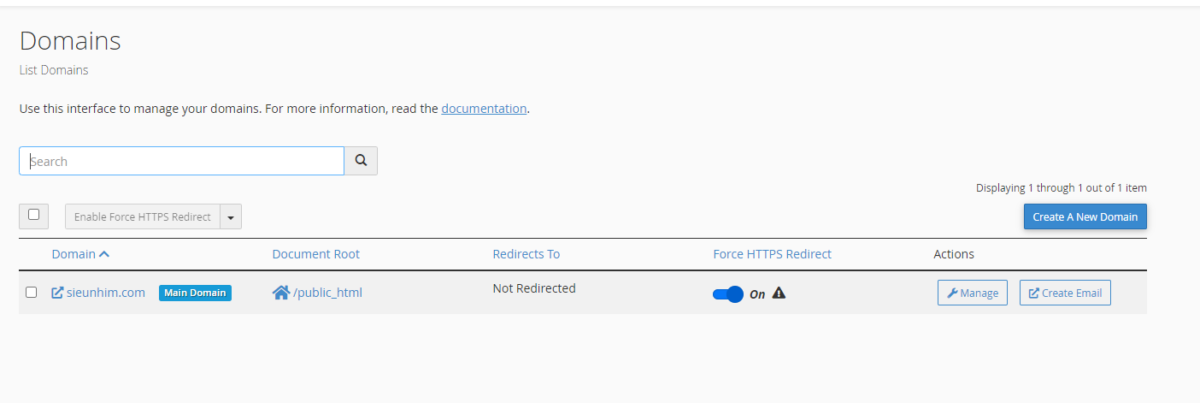This screenshot has width=1200, height=403.
Task: Open the /public_html document root link
Action: (x=328, y=293)
